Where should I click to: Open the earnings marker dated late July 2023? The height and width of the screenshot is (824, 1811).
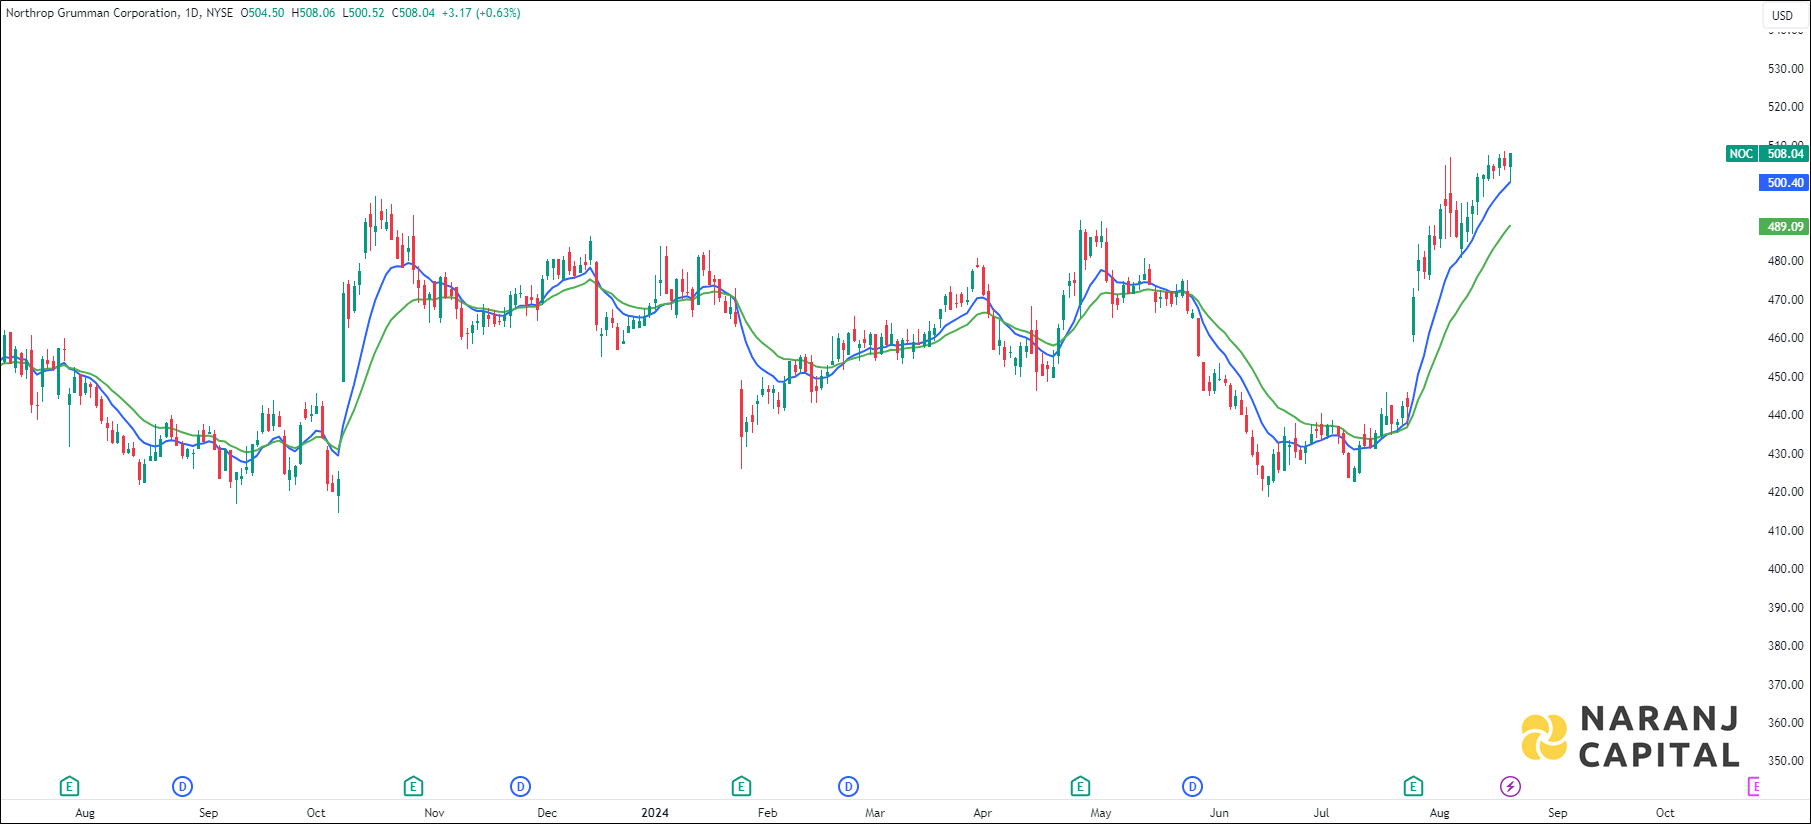[x=69, y=787]
